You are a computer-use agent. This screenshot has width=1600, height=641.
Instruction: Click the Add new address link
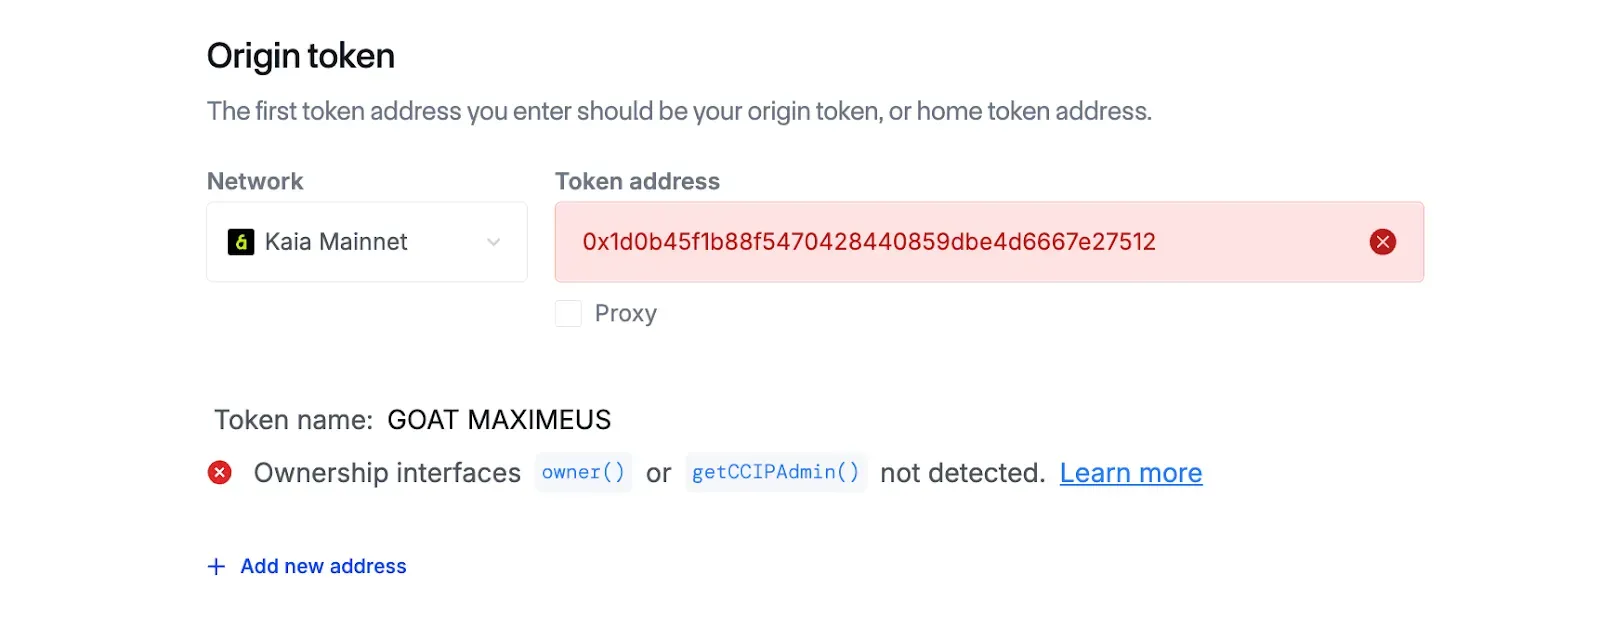click(x=323, y=567)
